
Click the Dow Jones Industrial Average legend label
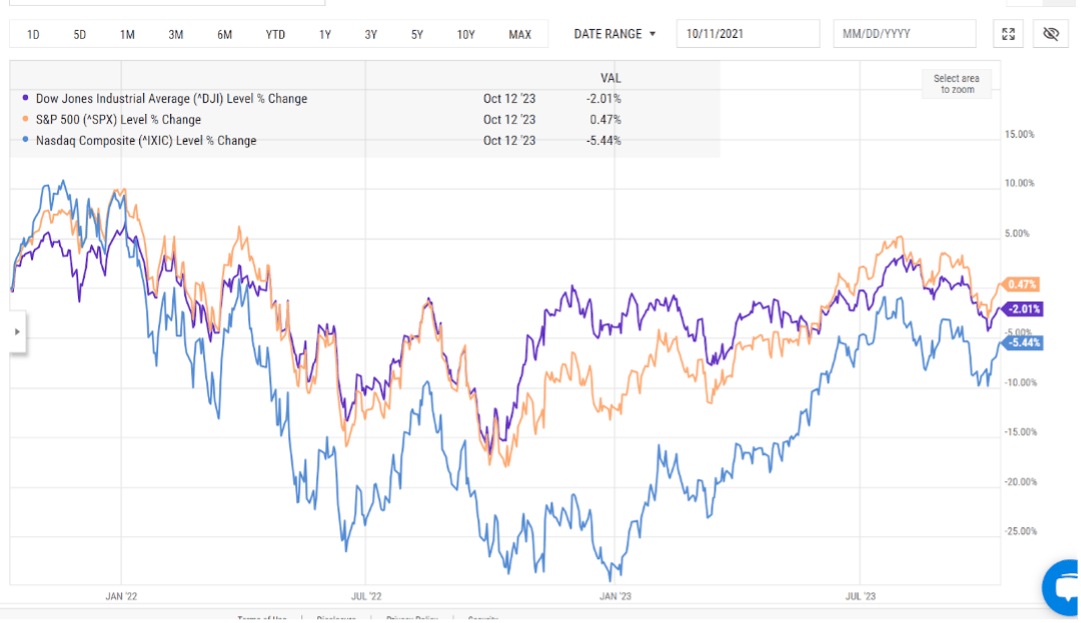pos(171,99)
